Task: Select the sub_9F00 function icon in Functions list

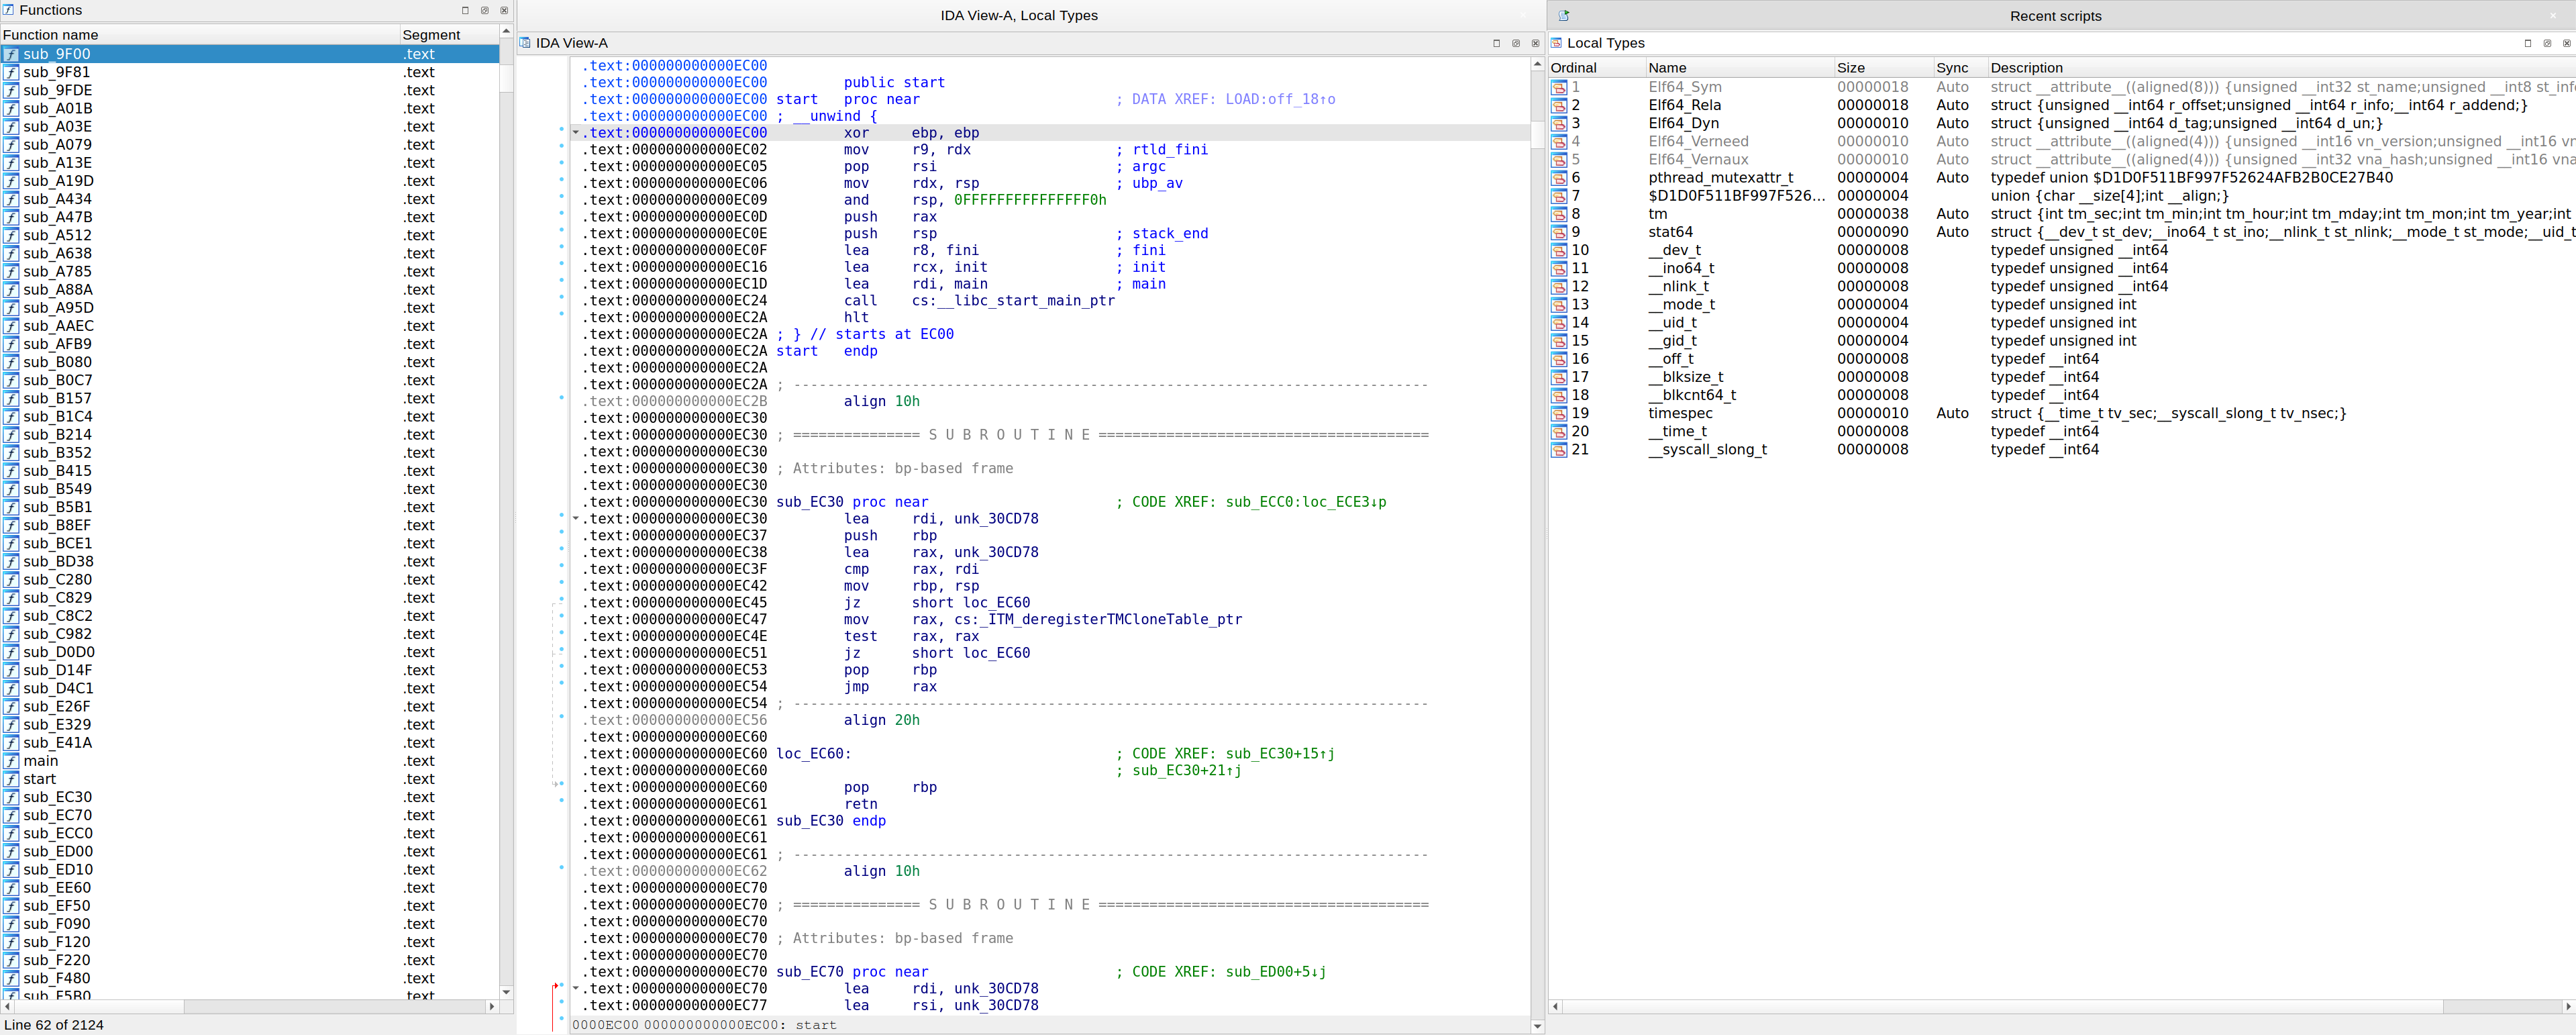Action: pos(10,54)
